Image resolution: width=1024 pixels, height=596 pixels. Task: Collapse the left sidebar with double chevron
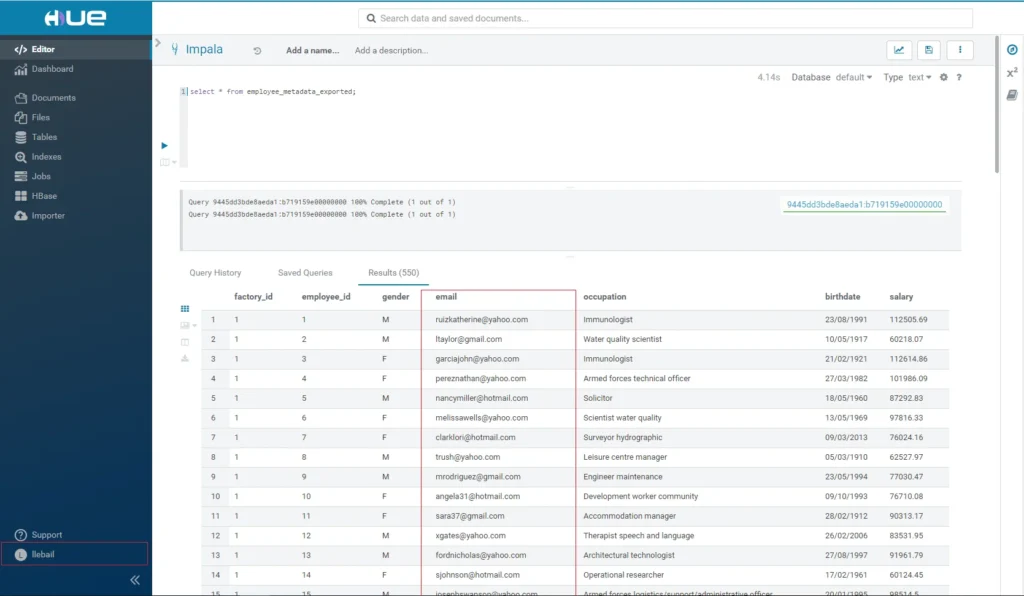tap(135, 580)
